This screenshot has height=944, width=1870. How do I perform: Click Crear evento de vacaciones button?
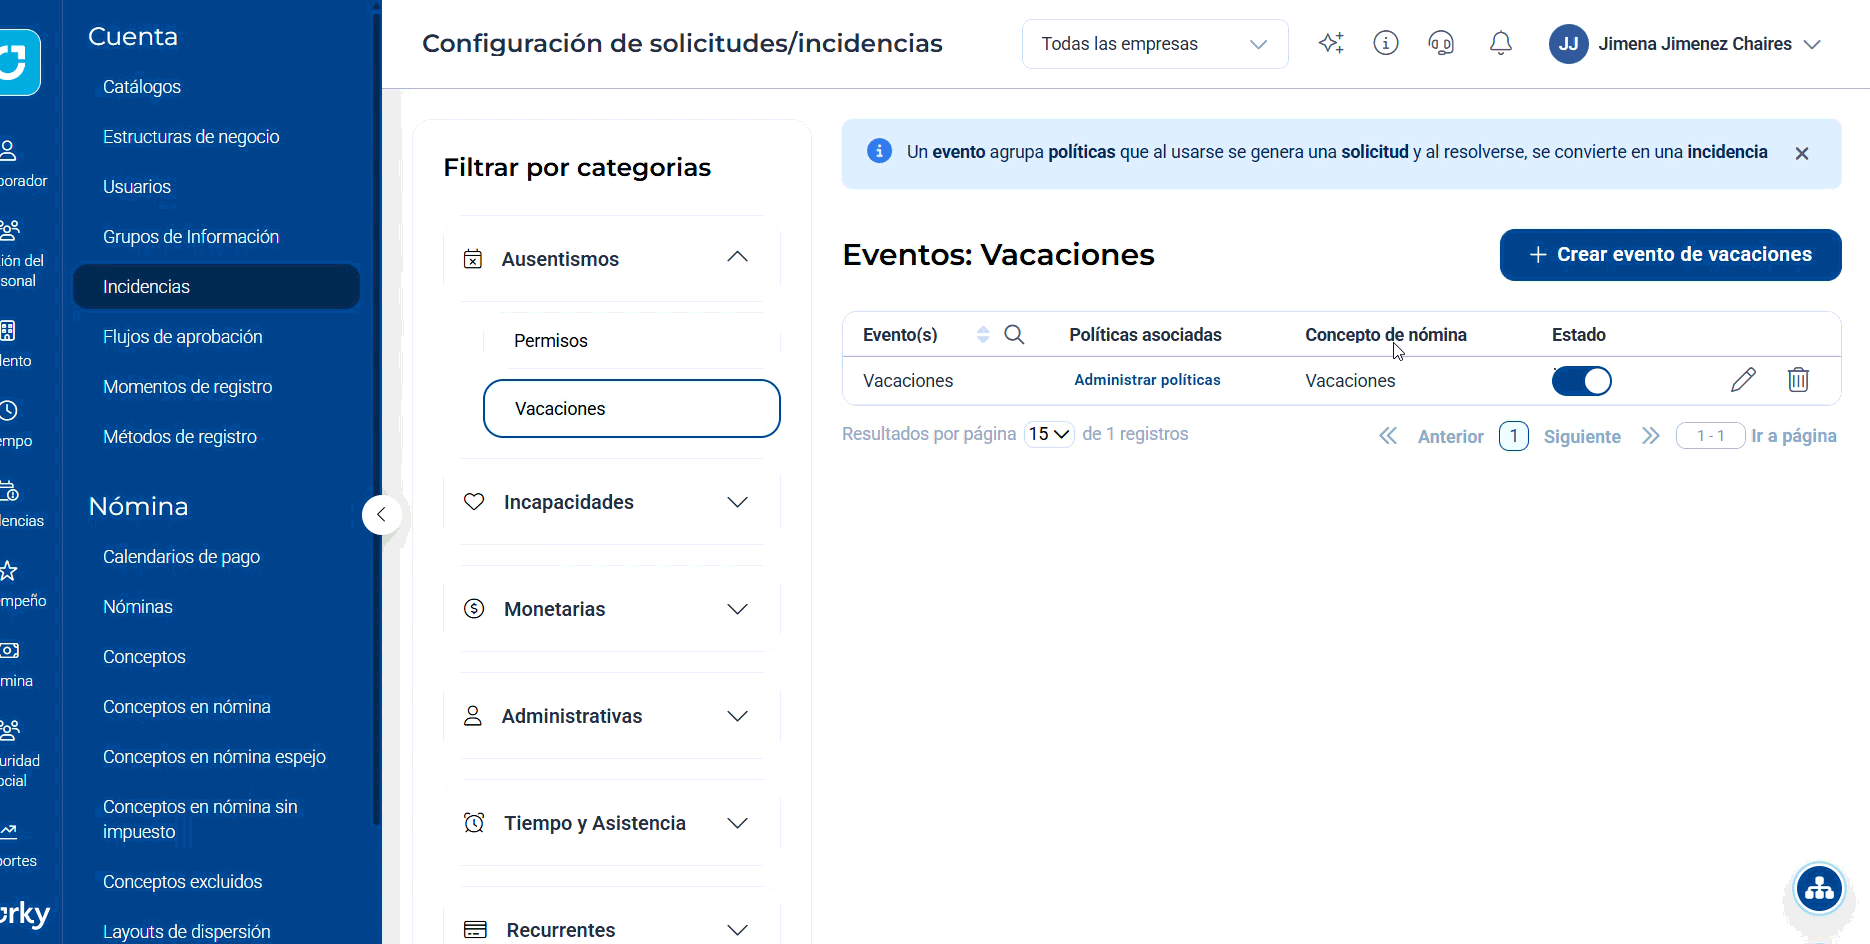tap(1670, 255)
